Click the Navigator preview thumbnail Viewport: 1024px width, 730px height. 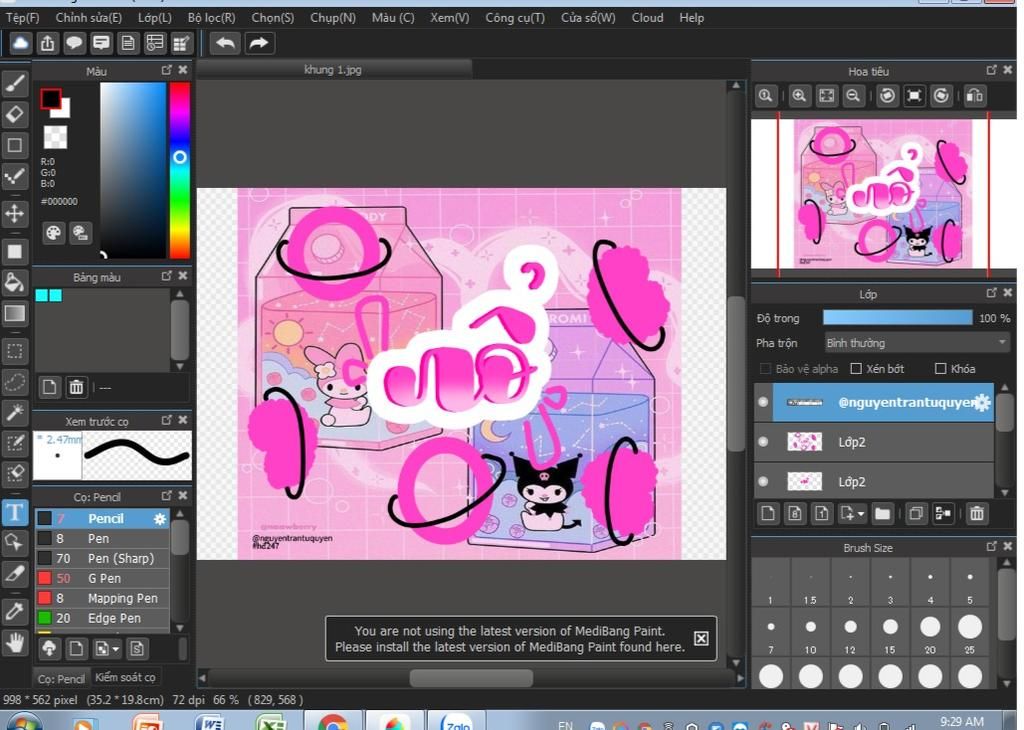883,194
